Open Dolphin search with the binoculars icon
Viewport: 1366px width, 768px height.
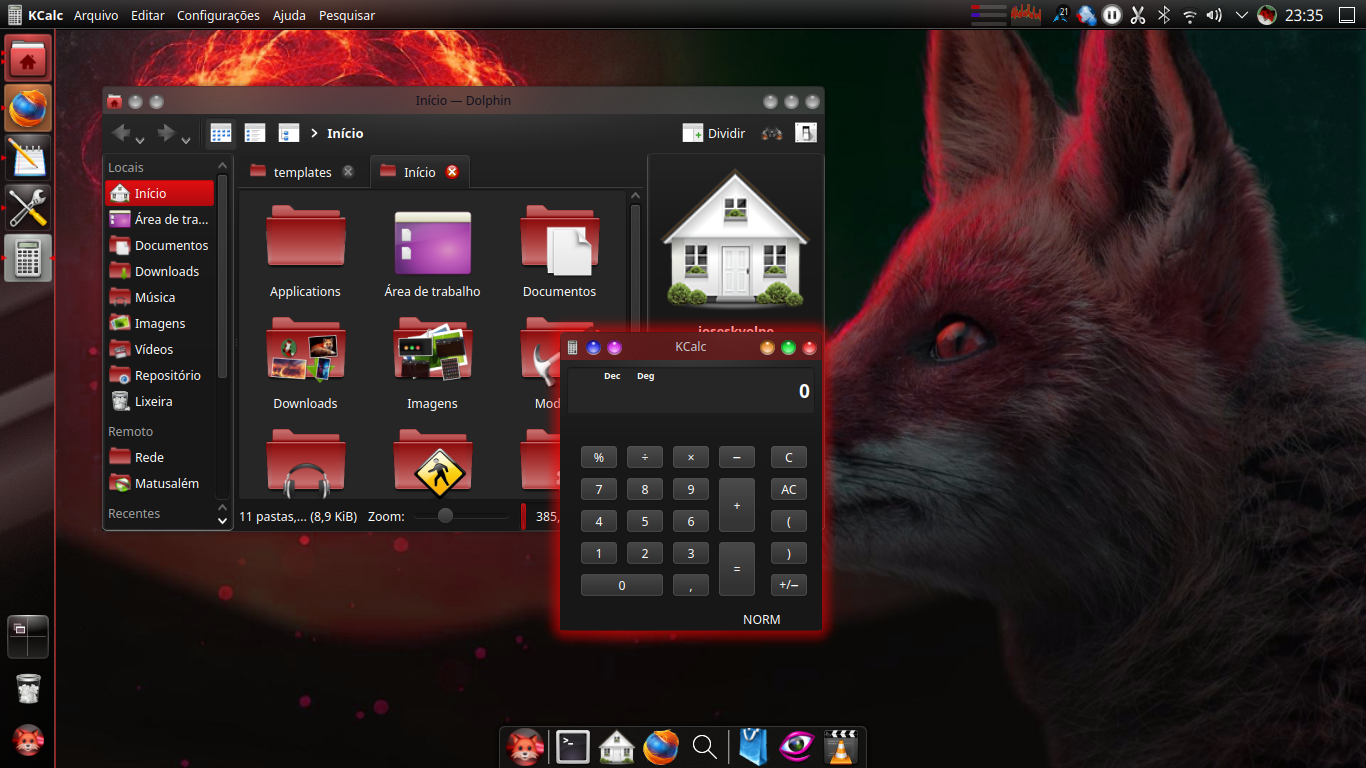(x=771, y=133)
